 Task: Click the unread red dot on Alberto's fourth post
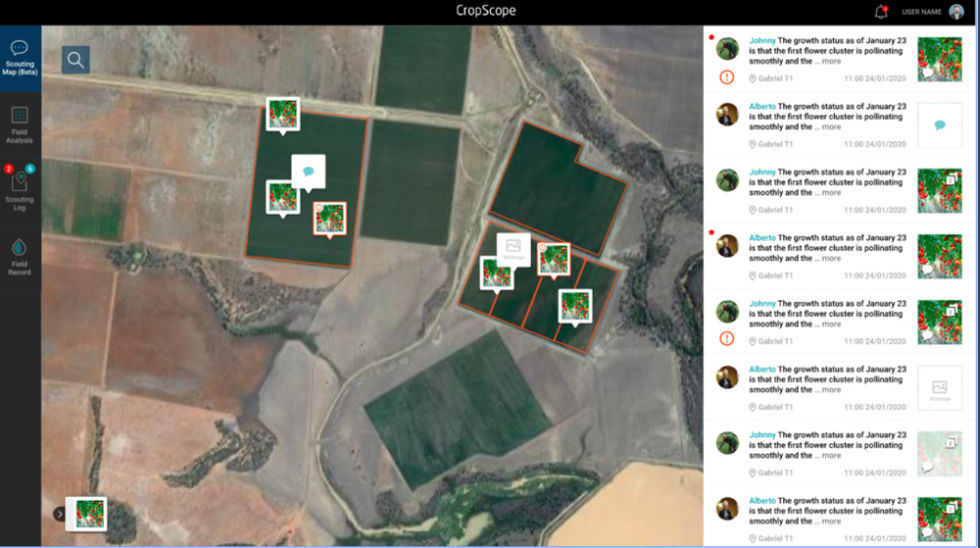pyautogui.click(x=711, y=232)
